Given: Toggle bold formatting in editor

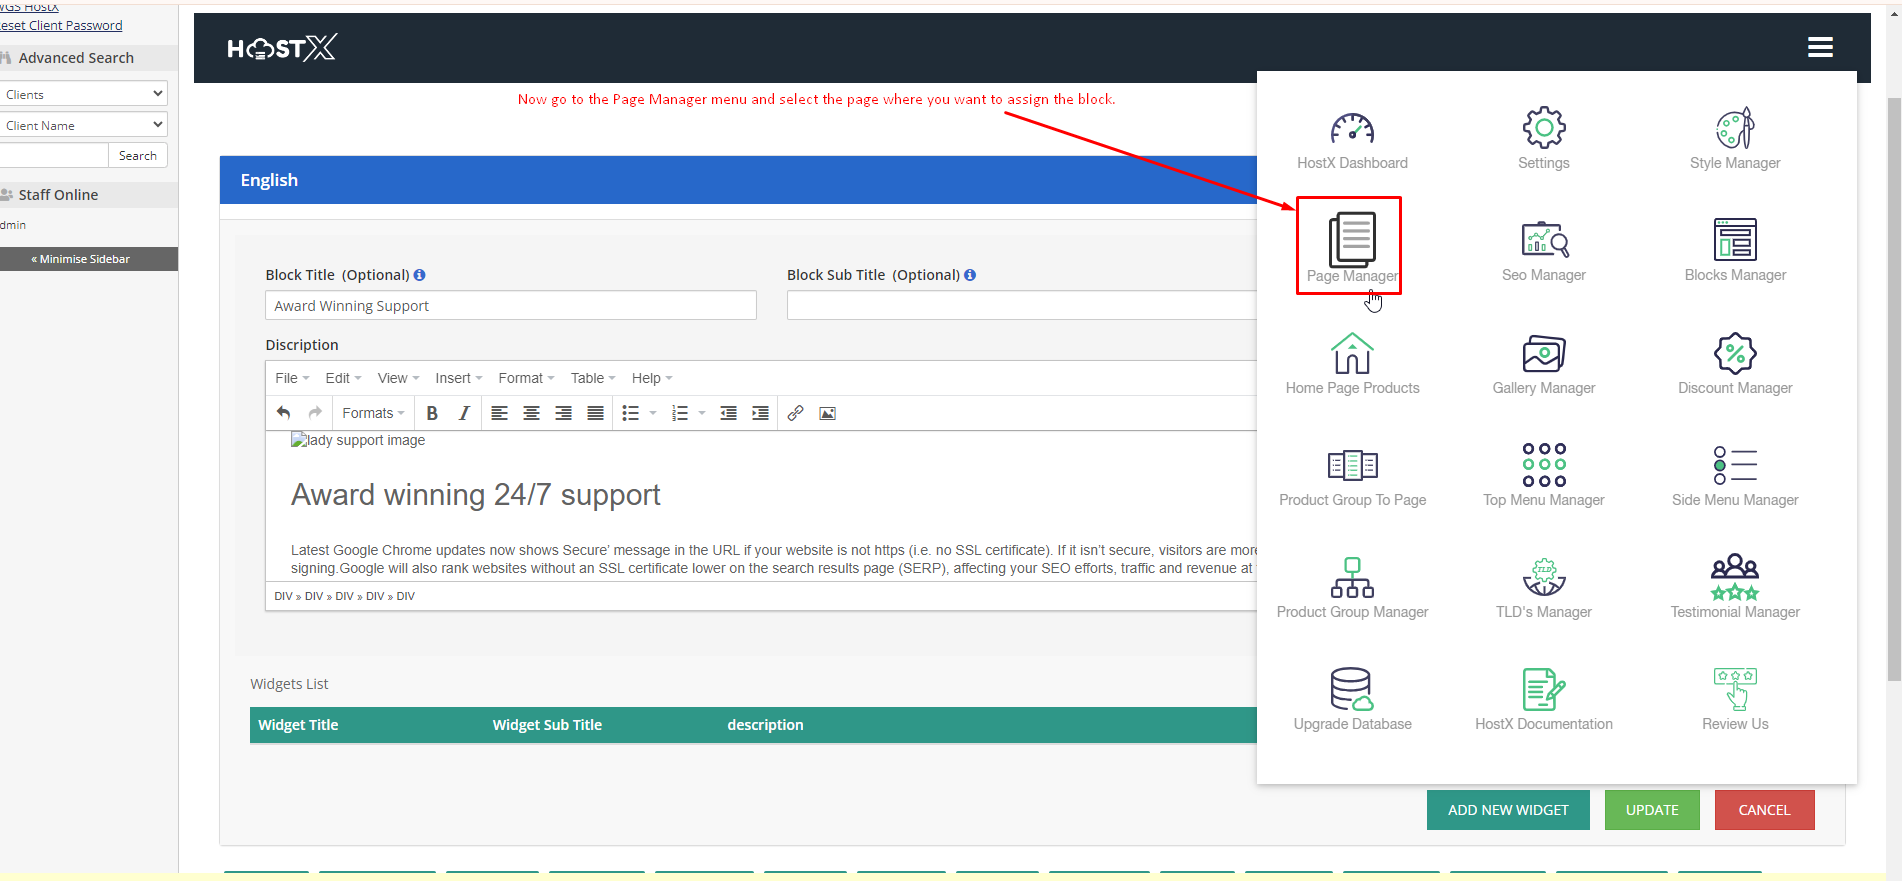Looking at the screenshot, I should [432, 413].
